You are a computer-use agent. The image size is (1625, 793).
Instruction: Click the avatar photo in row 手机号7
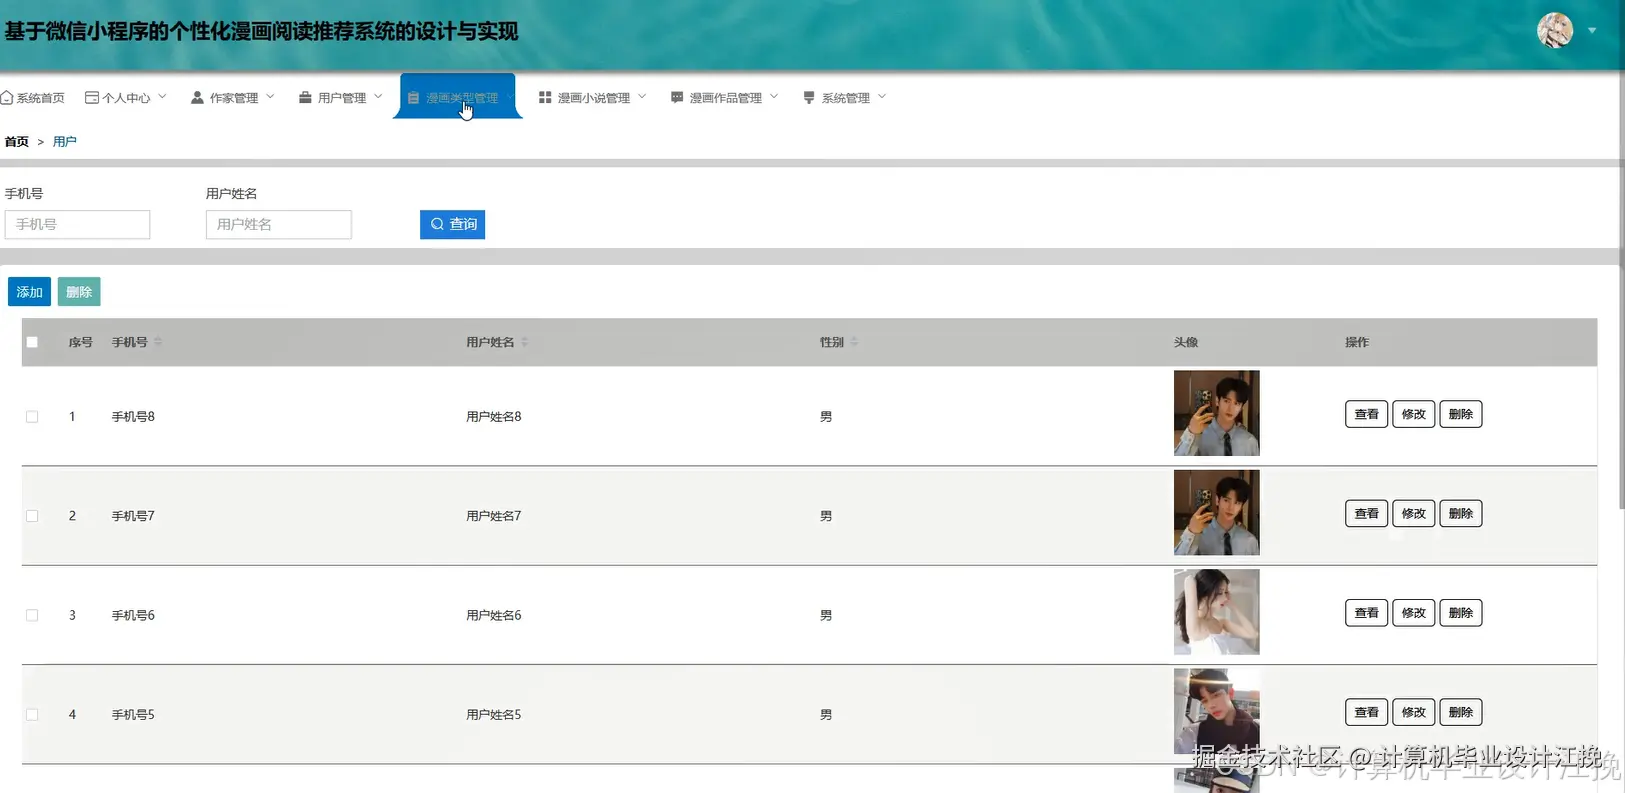tap(1216, 513)
